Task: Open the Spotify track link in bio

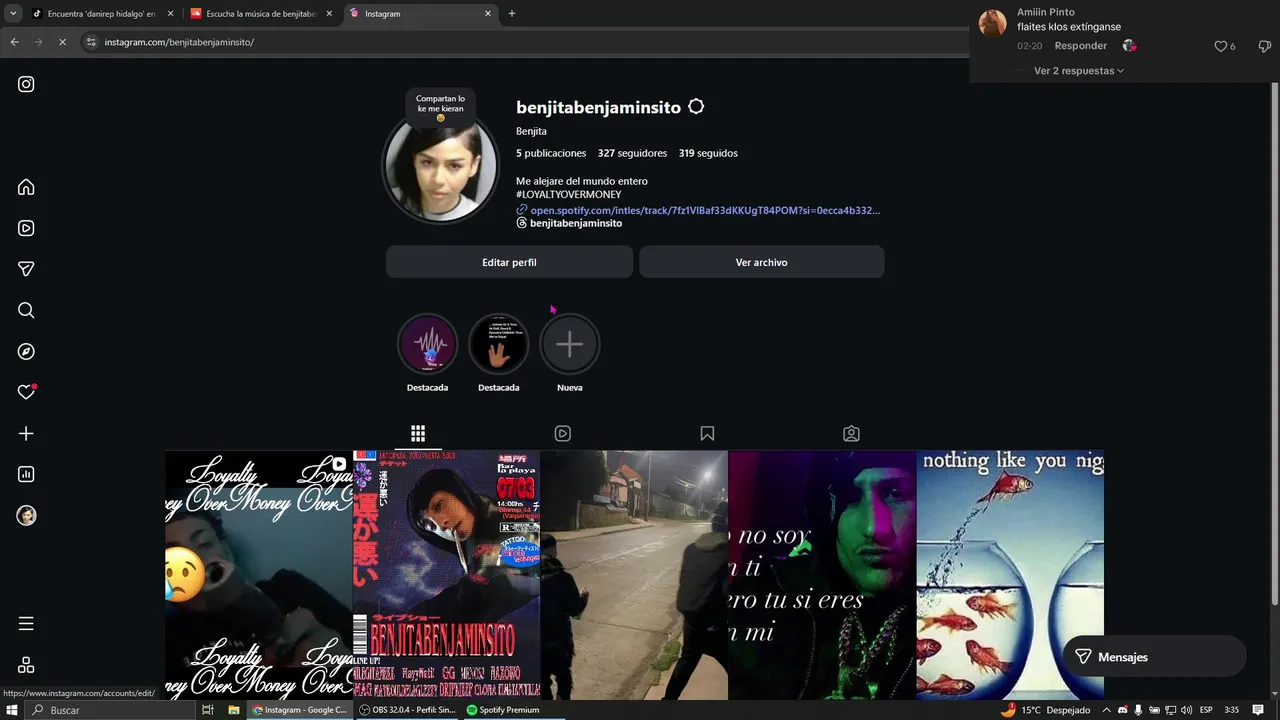Action: coord(705,210)
